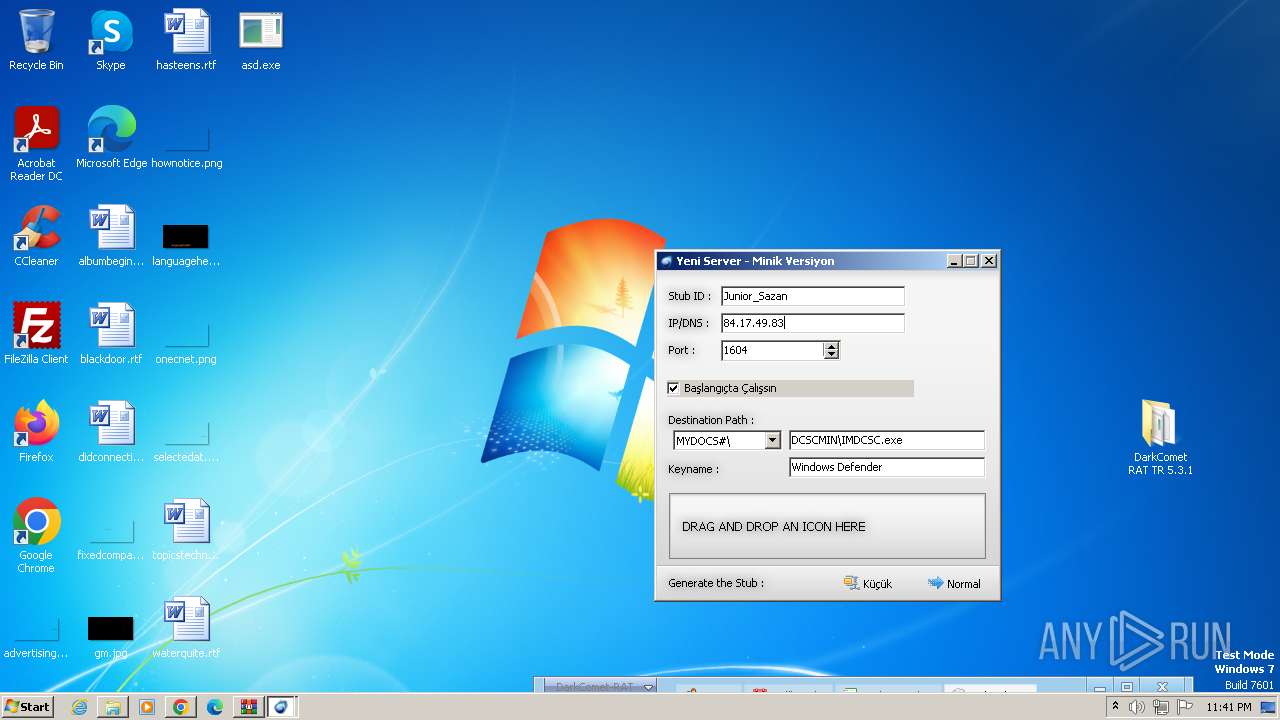The width and height of the screenshot is (1280, 720).
Task: Open didconnecti... document
Action: coord(111,432)
